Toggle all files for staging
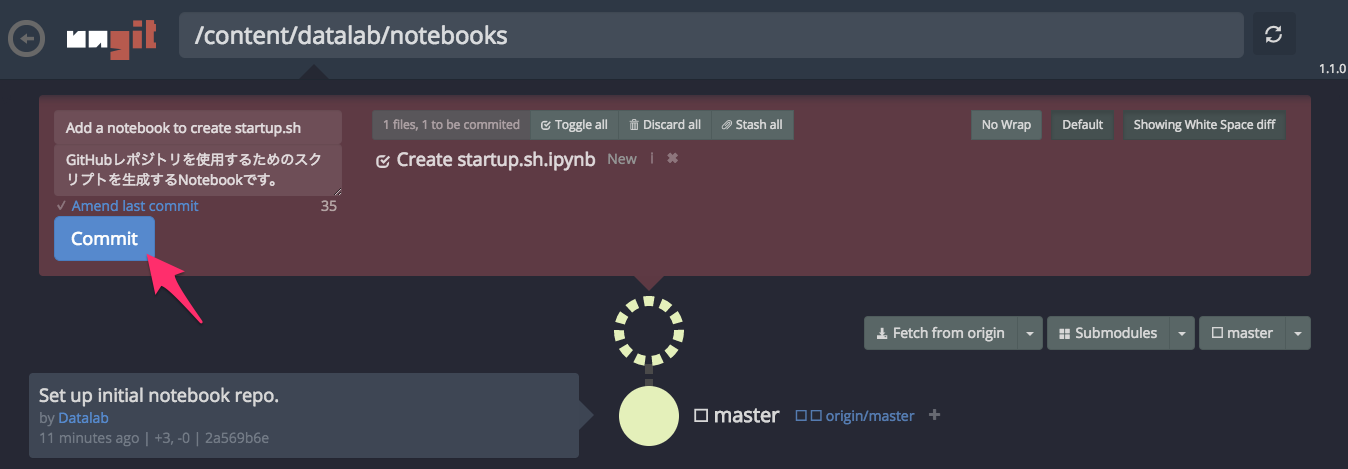Image resolution: width=1348 pixels, height=469 pixels. pyautogui.click(x=574, y=125)
